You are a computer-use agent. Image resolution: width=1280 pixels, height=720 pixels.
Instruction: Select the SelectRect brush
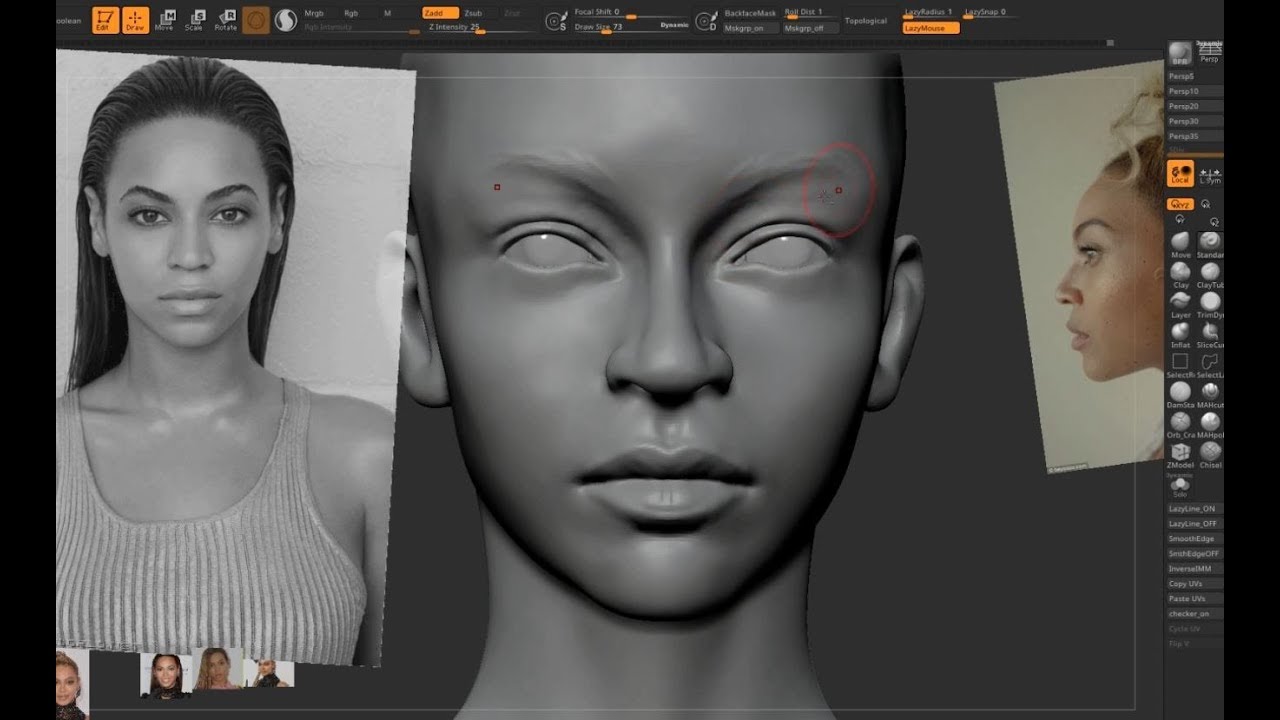(x=1181, y=365)
